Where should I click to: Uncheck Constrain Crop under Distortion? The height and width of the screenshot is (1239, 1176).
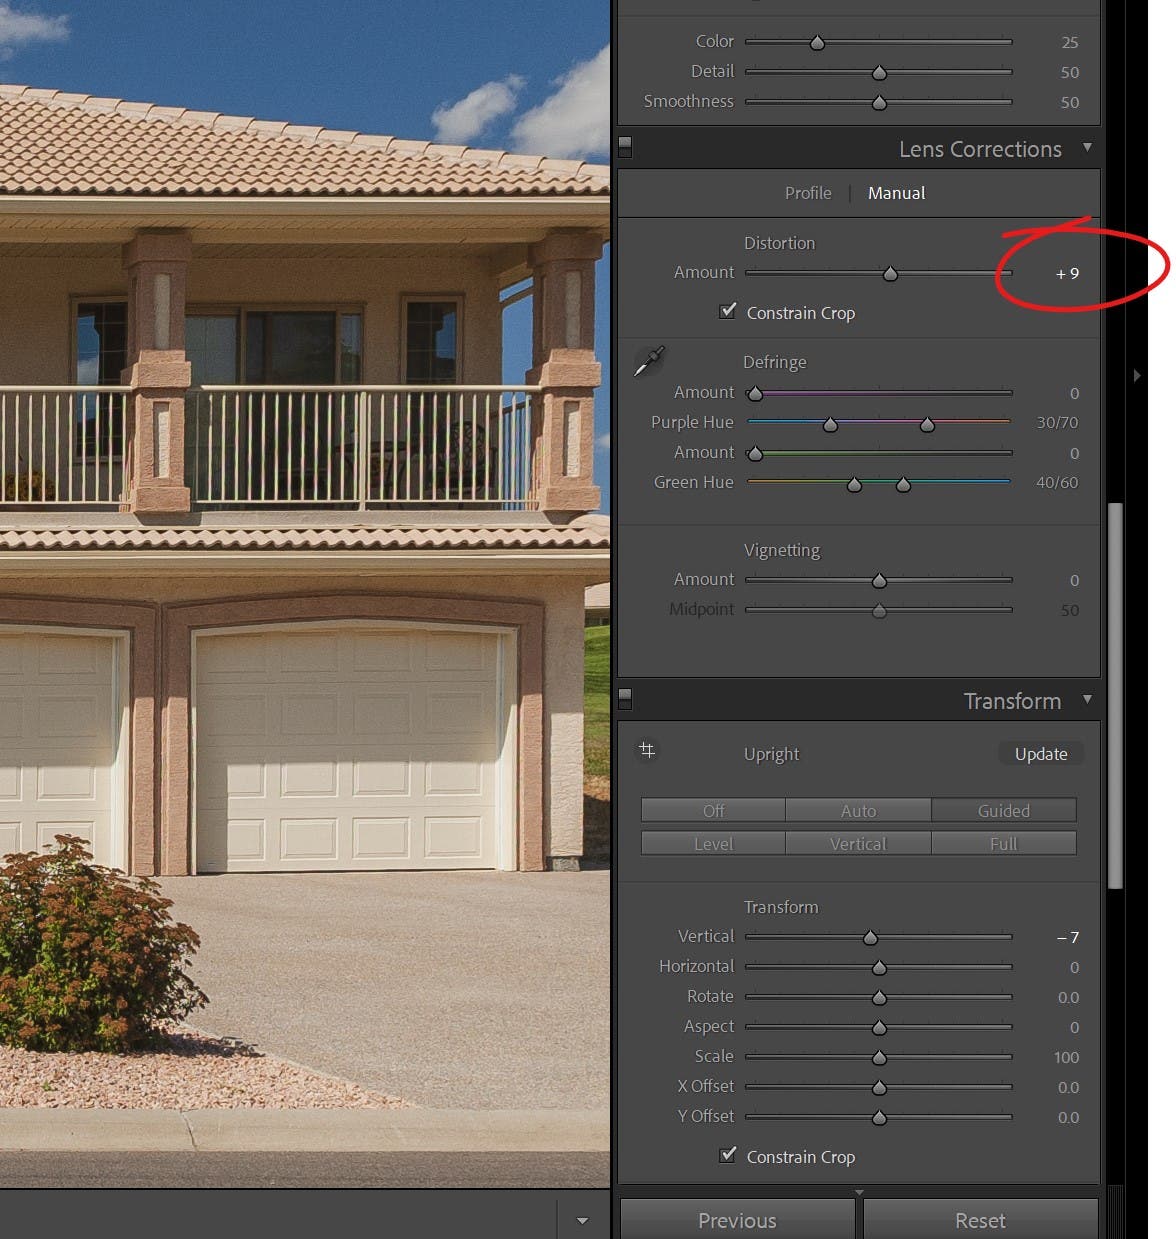727,311
